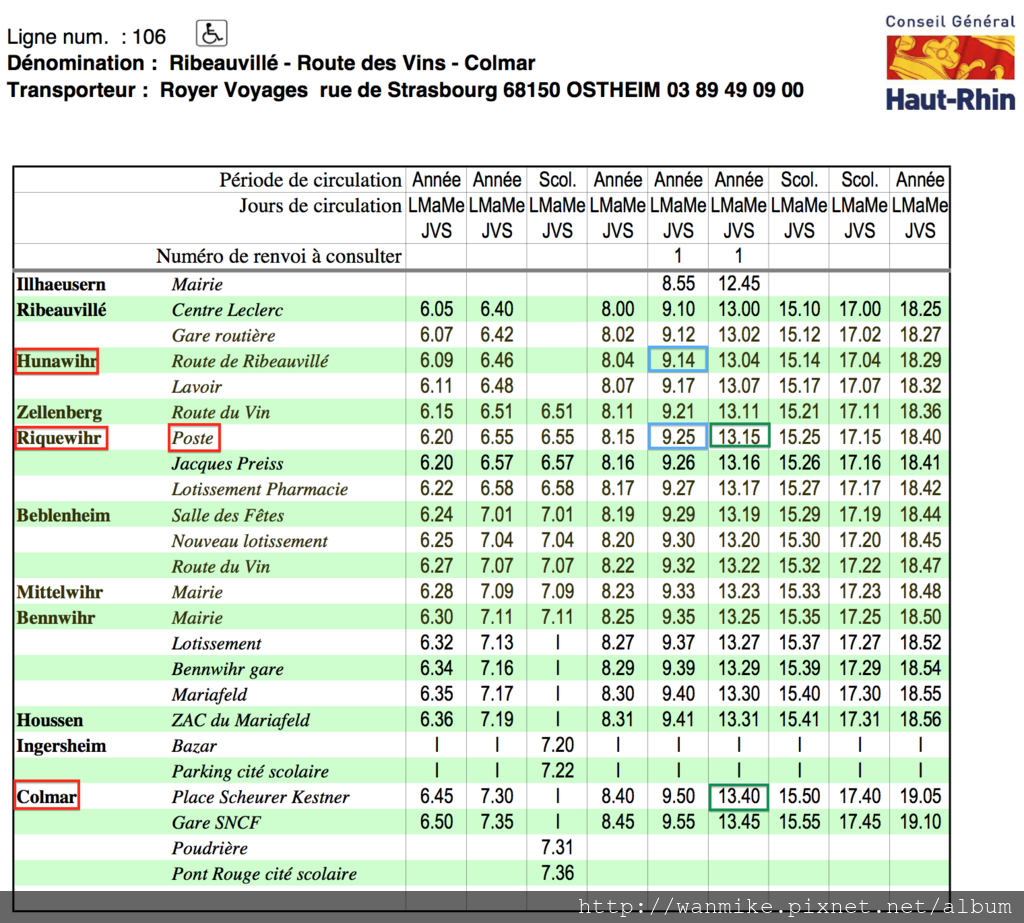The image size is (1024, 923).
Task: Click the 19.10 Gare SNCF arrival time
Action: (920, 822)
